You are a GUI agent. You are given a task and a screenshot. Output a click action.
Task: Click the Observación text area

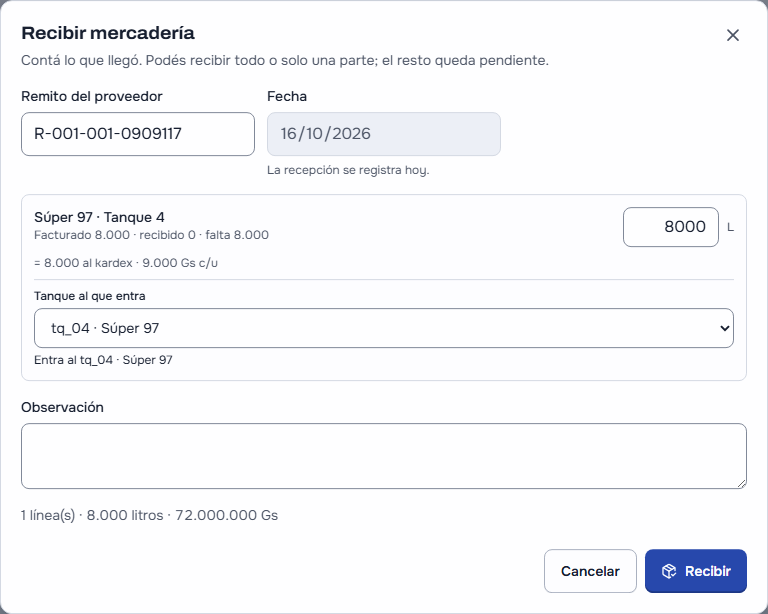[x=384, y=456]
